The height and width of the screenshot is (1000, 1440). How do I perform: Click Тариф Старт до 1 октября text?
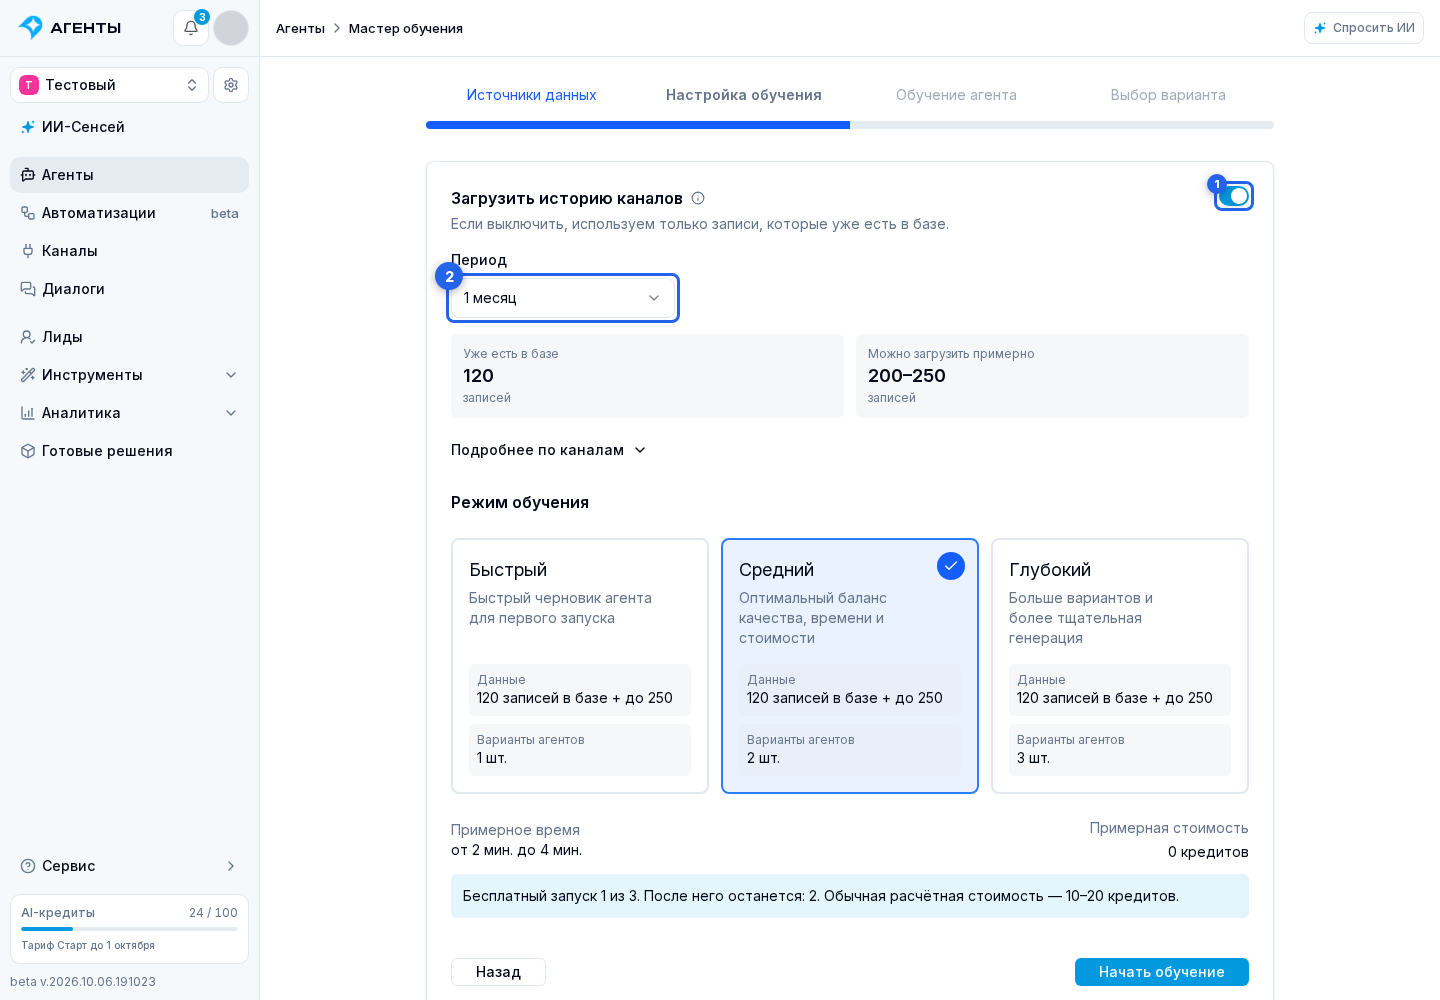[88, 945]
